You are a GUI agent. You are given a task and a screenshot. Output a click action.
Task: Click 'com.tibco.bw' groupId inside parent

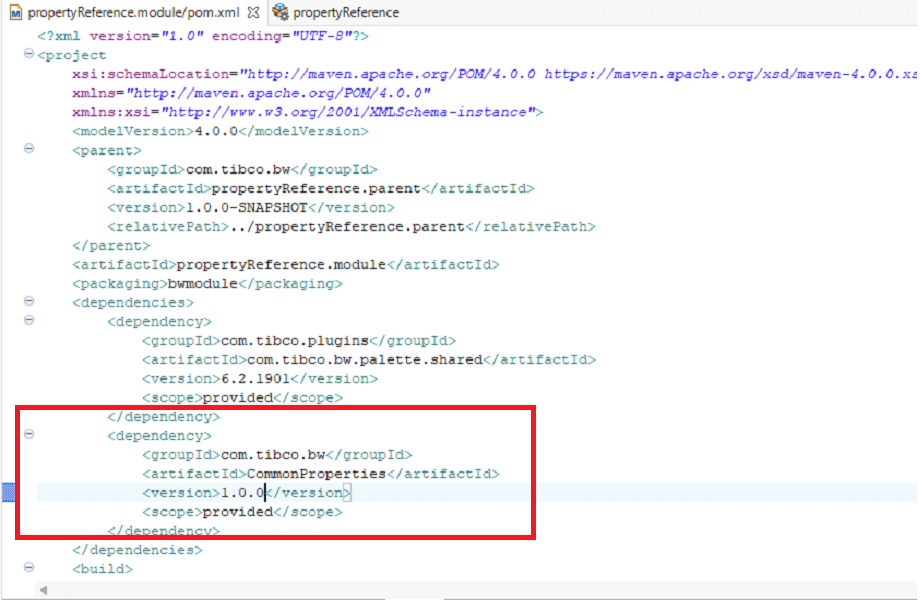238,170
